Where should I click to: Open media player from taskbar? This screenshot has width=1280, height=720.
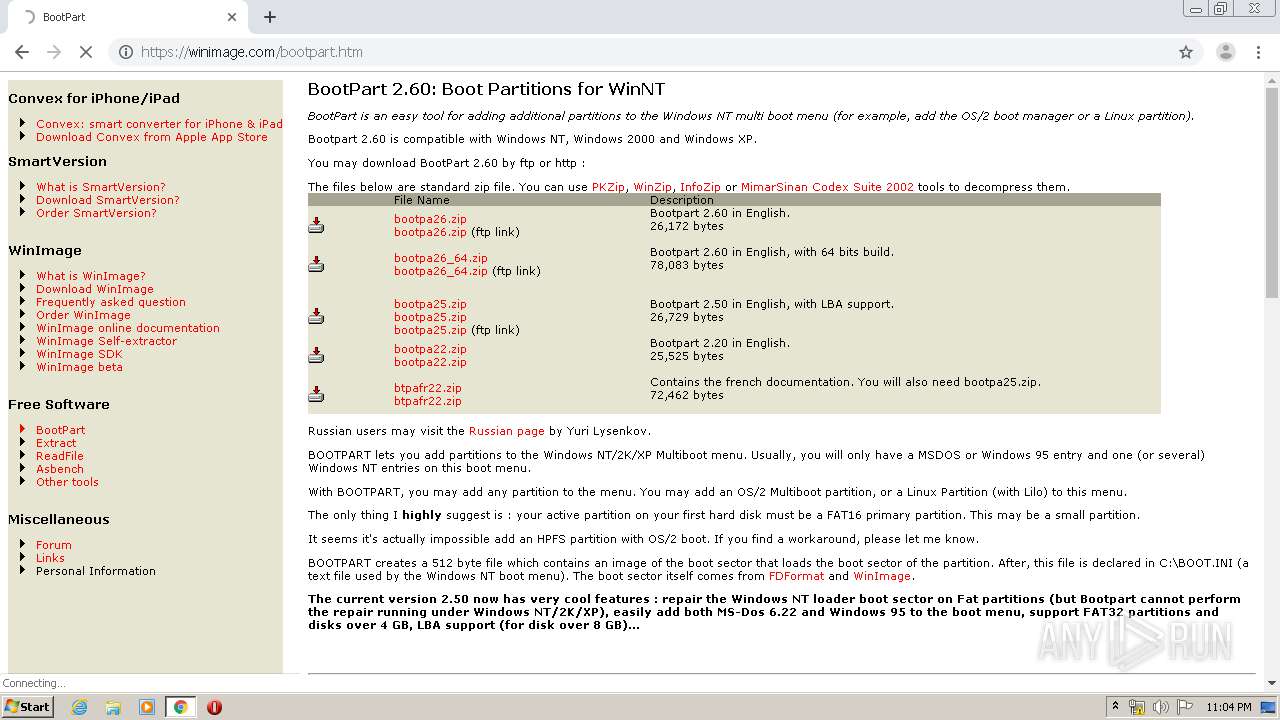click(147, 707)
